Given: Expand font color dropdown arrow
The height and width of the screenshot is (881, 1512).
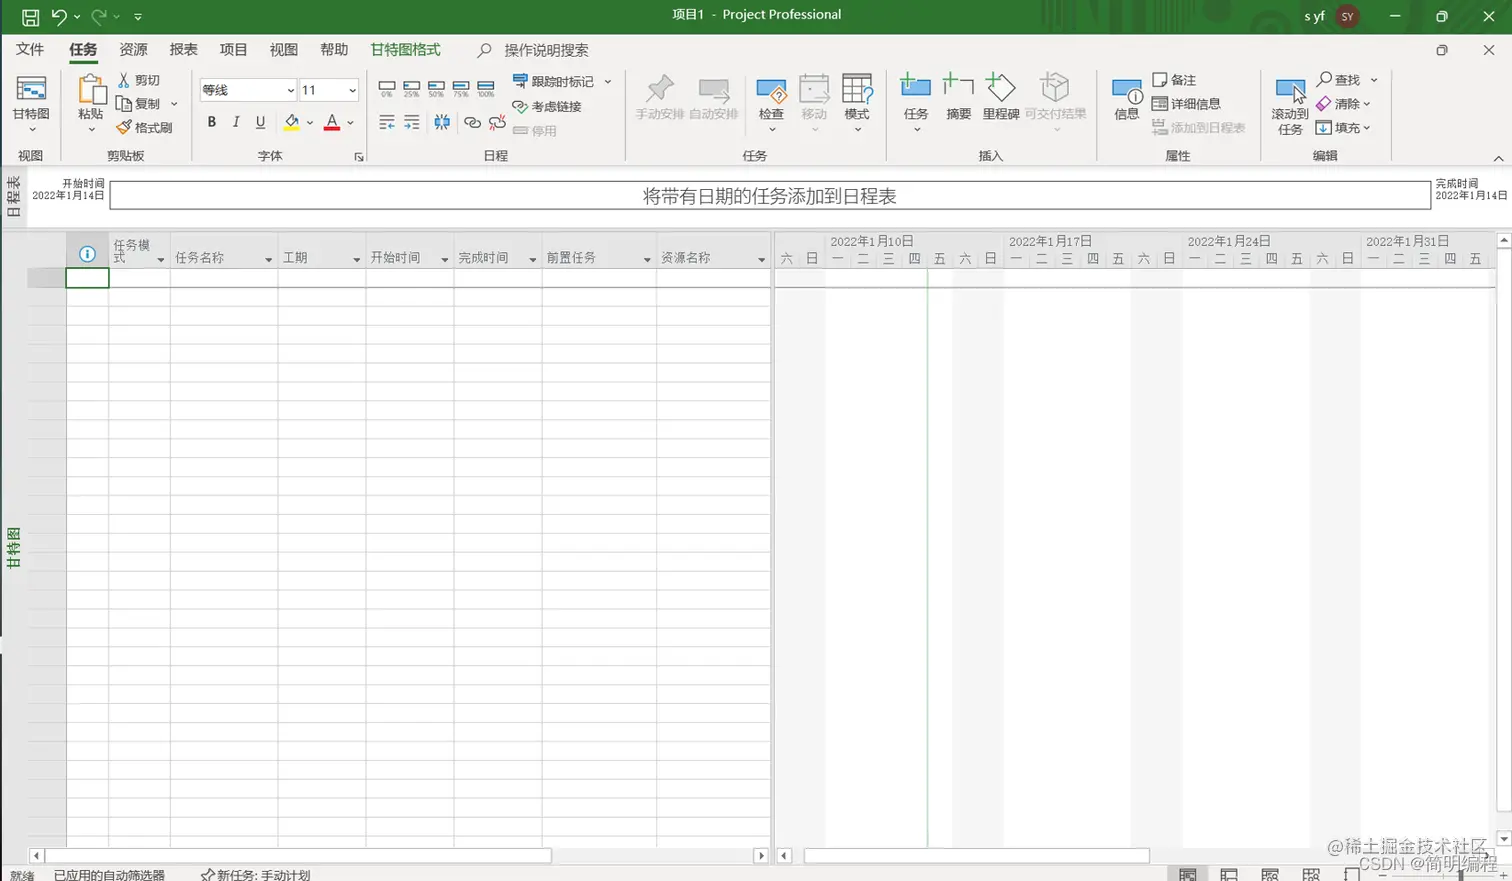Looking at the screenshot, I should point(350,123).
